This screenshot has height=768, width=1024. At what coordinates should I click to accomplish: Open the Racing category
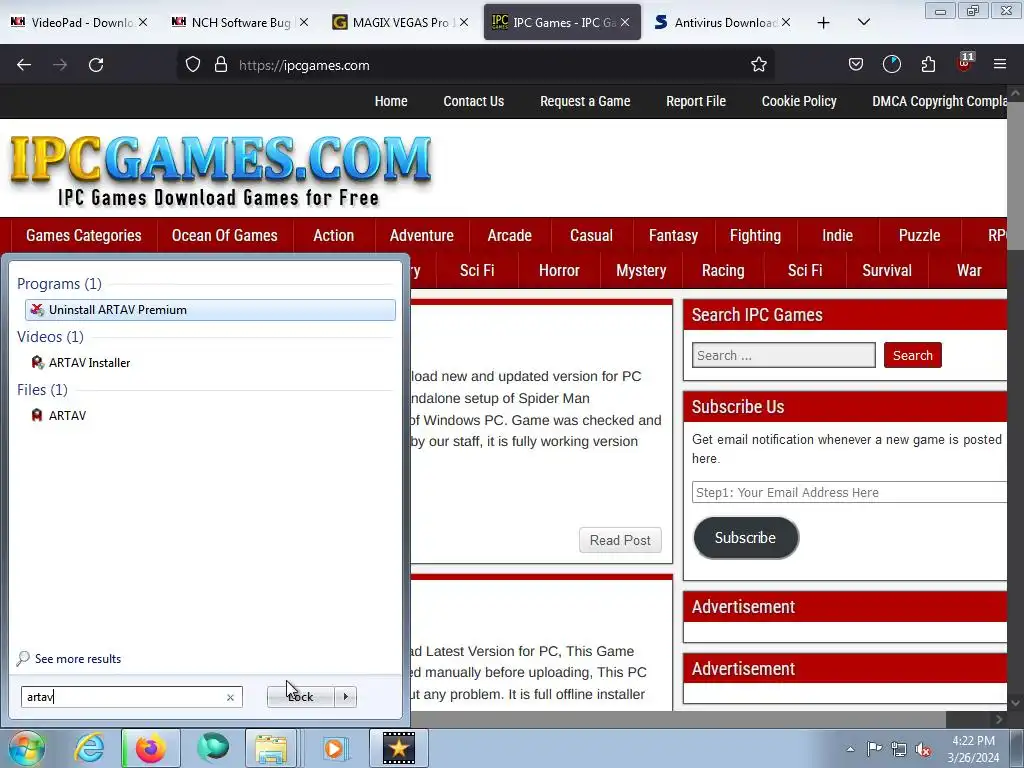[x=723, y=270]
